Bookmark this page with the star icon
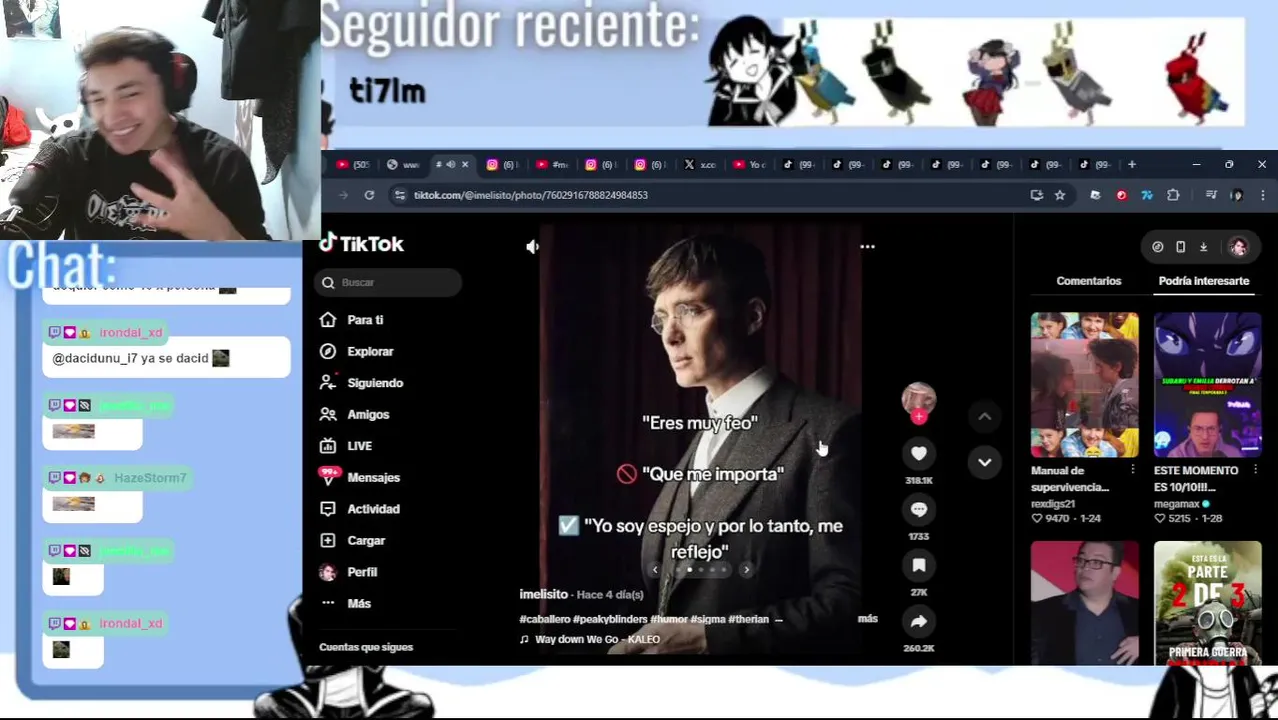 (x=1060, y=195)
